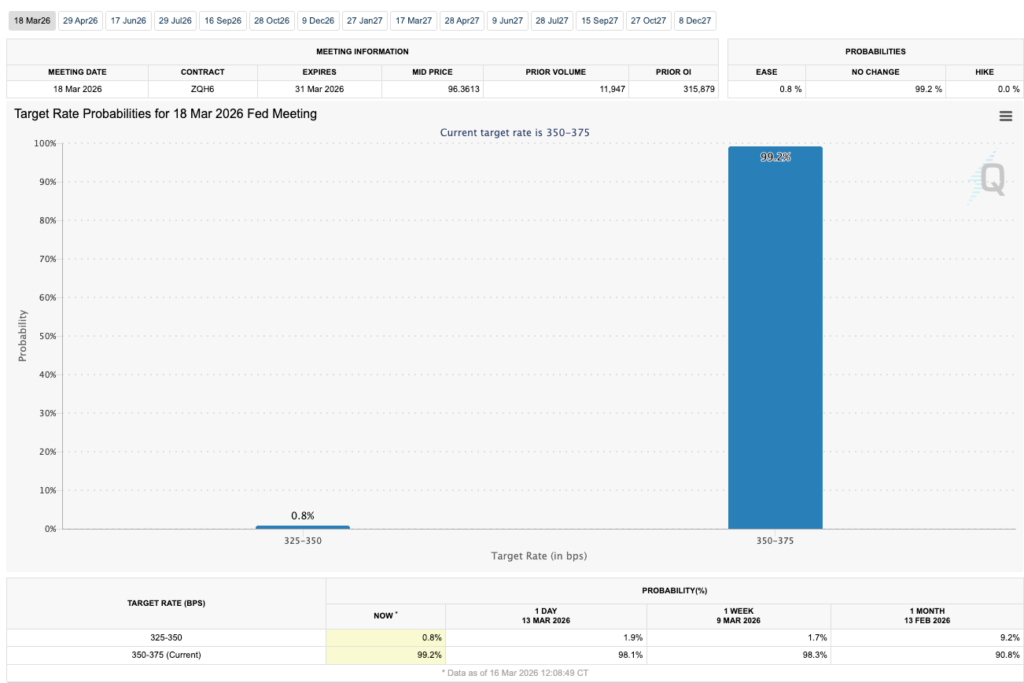Click the QuikStrike Q logo watermark
1024x683 pixels.
tap(990, 178)
